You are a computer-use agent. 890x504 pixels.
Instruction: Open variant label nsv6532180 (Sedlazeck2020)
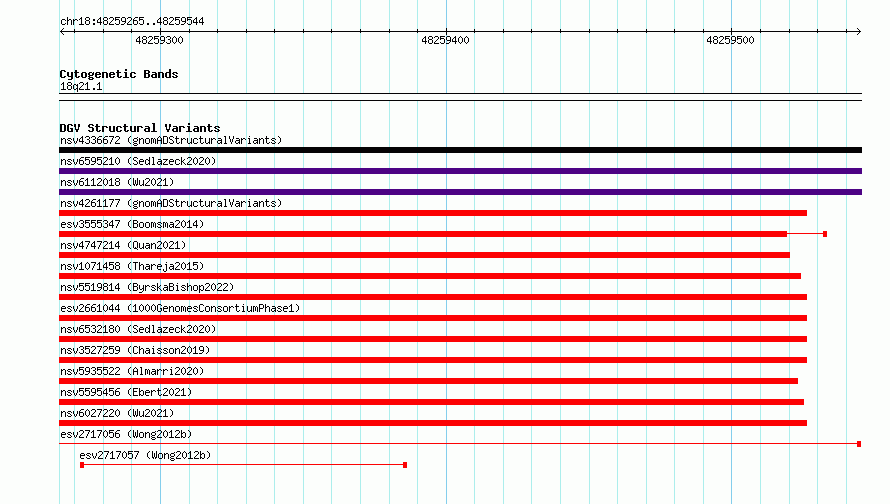click(x=138, y=329)
